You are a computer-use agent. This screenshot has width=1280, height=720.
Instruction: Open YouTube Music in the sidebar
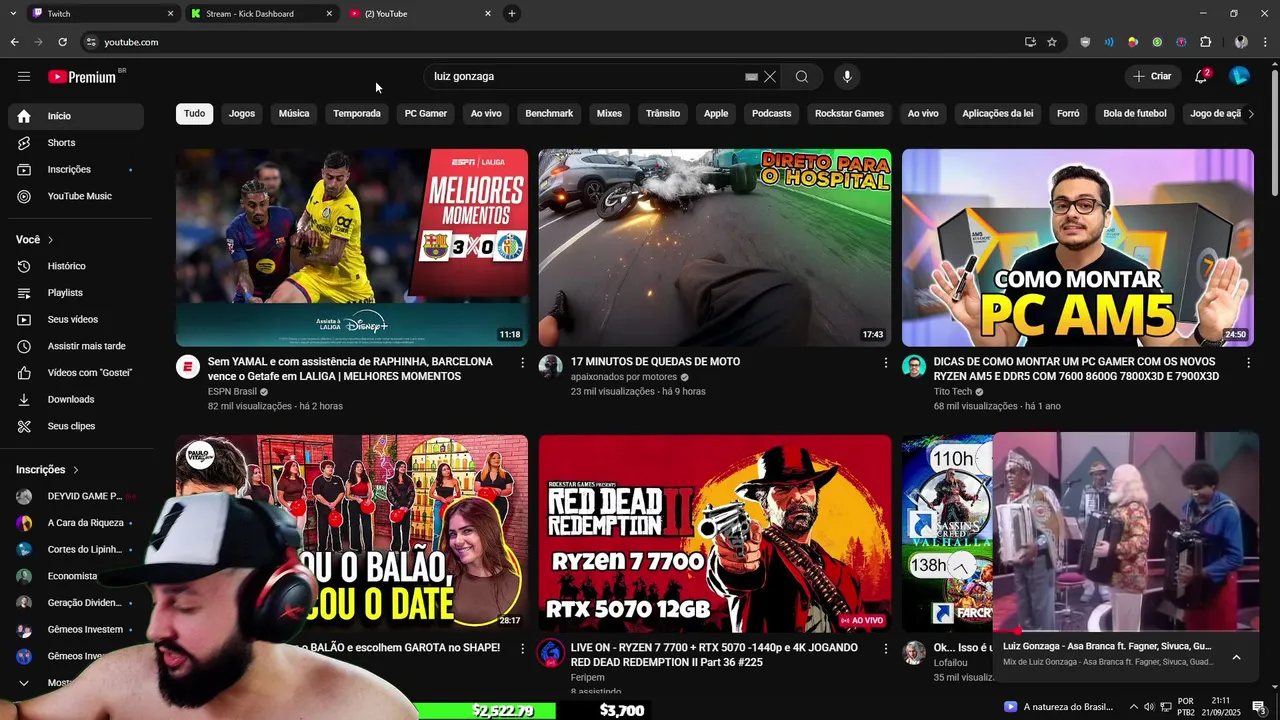[76, 196]
